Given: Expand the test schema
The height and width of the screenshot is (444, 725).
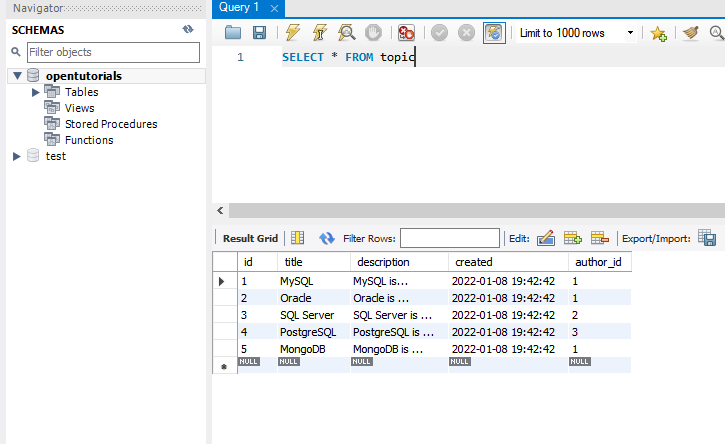Looking at the screenshot, I should (x=17, y=156).
